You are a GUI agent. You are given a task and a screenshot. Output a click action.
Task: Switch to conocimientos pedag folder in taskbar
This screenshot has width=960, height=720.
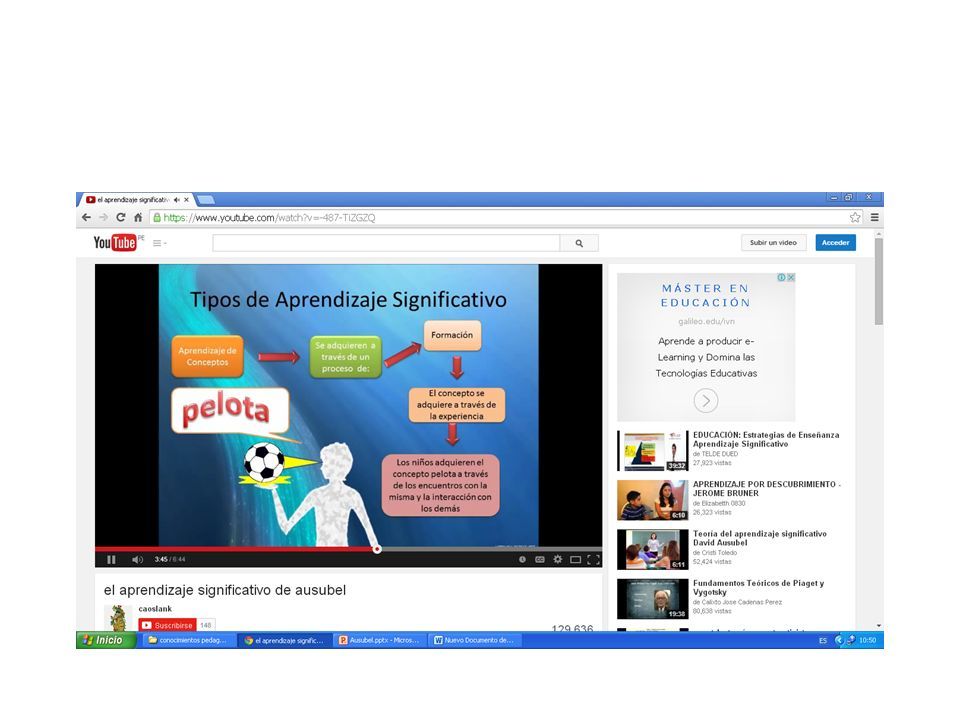[x=187, y=640]
